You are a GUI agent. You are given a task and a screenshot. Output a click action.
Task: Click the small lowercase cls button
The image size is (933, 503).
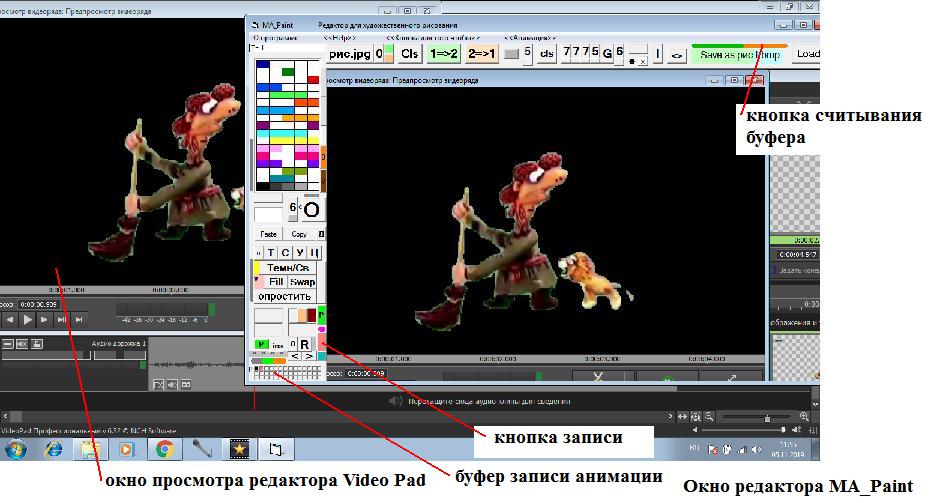(546, 54)
